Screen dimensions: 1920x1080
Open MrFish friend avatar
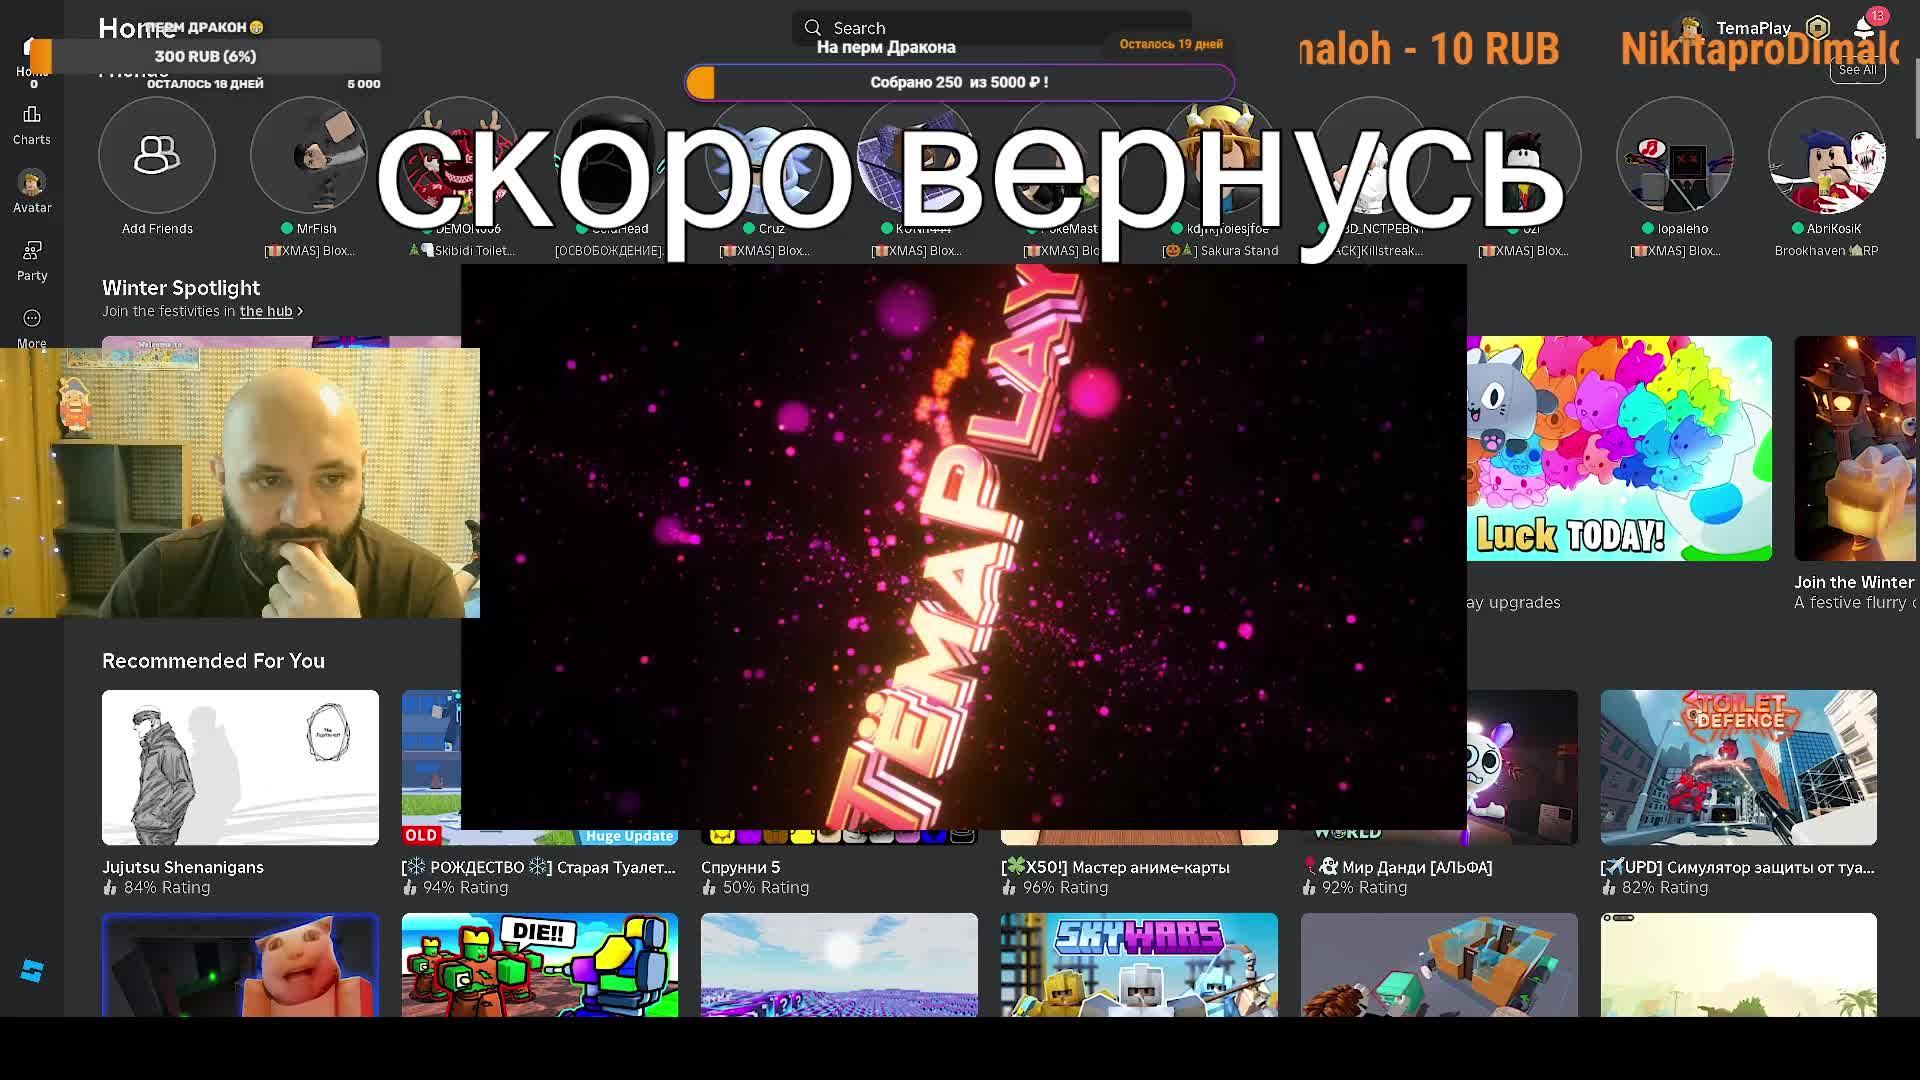(x=309, y=156)
